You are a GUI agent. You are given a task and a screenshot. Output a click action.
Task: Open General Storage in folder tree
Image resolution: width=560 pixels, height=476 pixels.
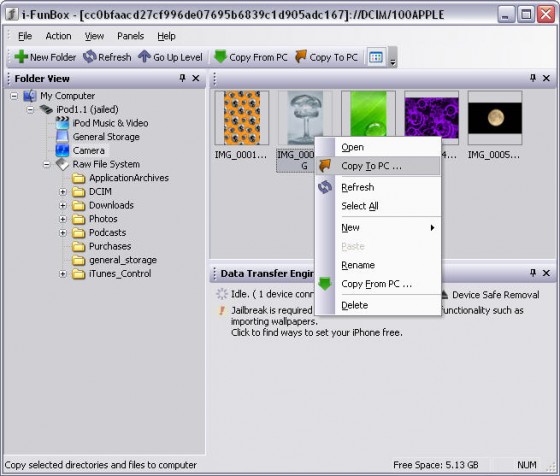tap(106, 137)
